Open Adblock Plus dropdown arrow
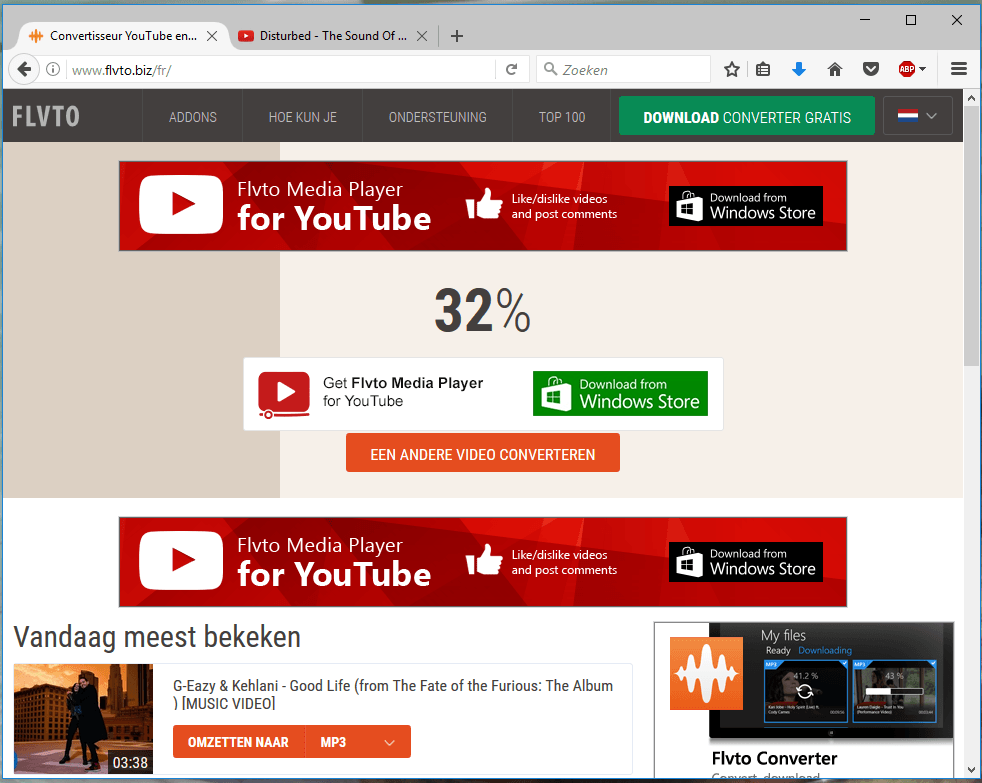 click(923, 70)
